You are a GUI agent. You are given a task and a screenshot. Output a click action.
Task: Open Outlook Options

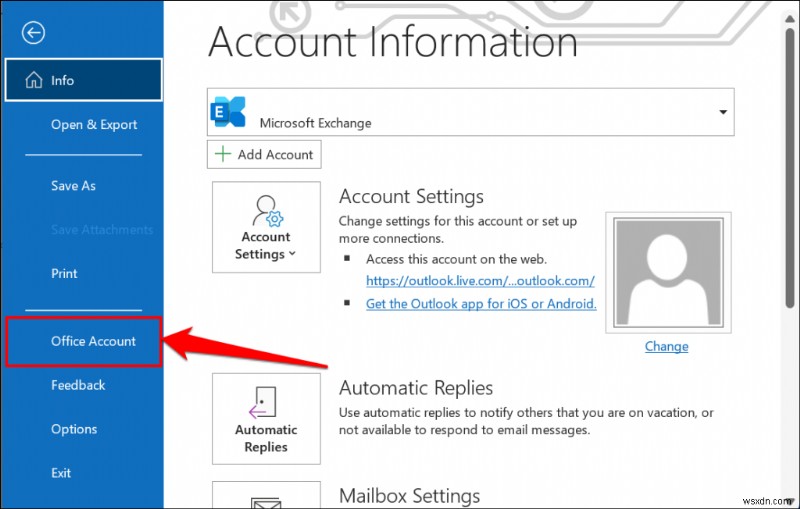pos(74,429)
